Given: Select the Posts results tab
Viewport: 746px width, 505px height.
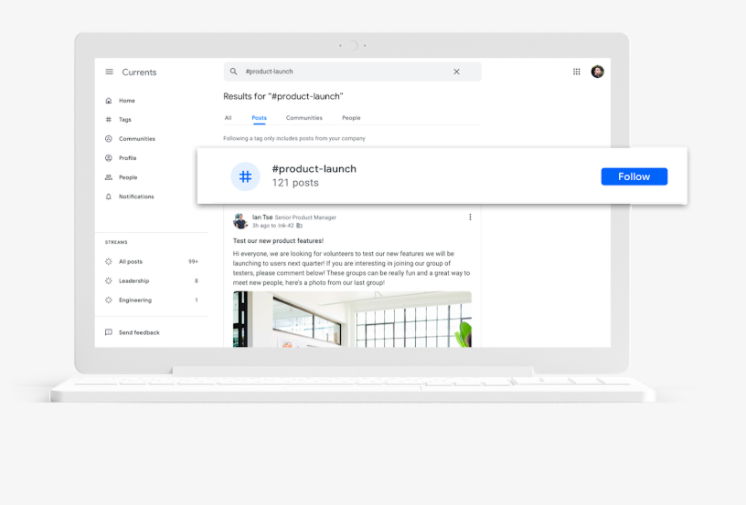Looking at the screenshot, I should 259,118.
